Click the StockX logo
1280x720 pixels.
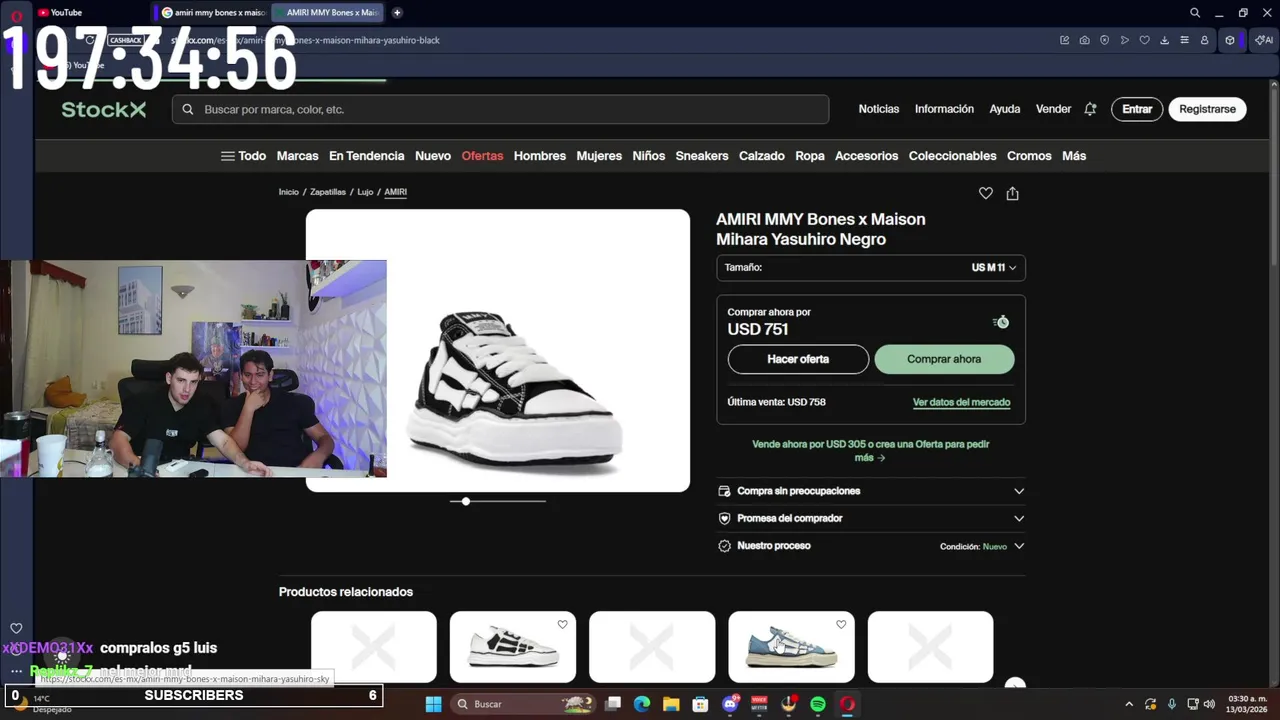(x=103, y=110)
